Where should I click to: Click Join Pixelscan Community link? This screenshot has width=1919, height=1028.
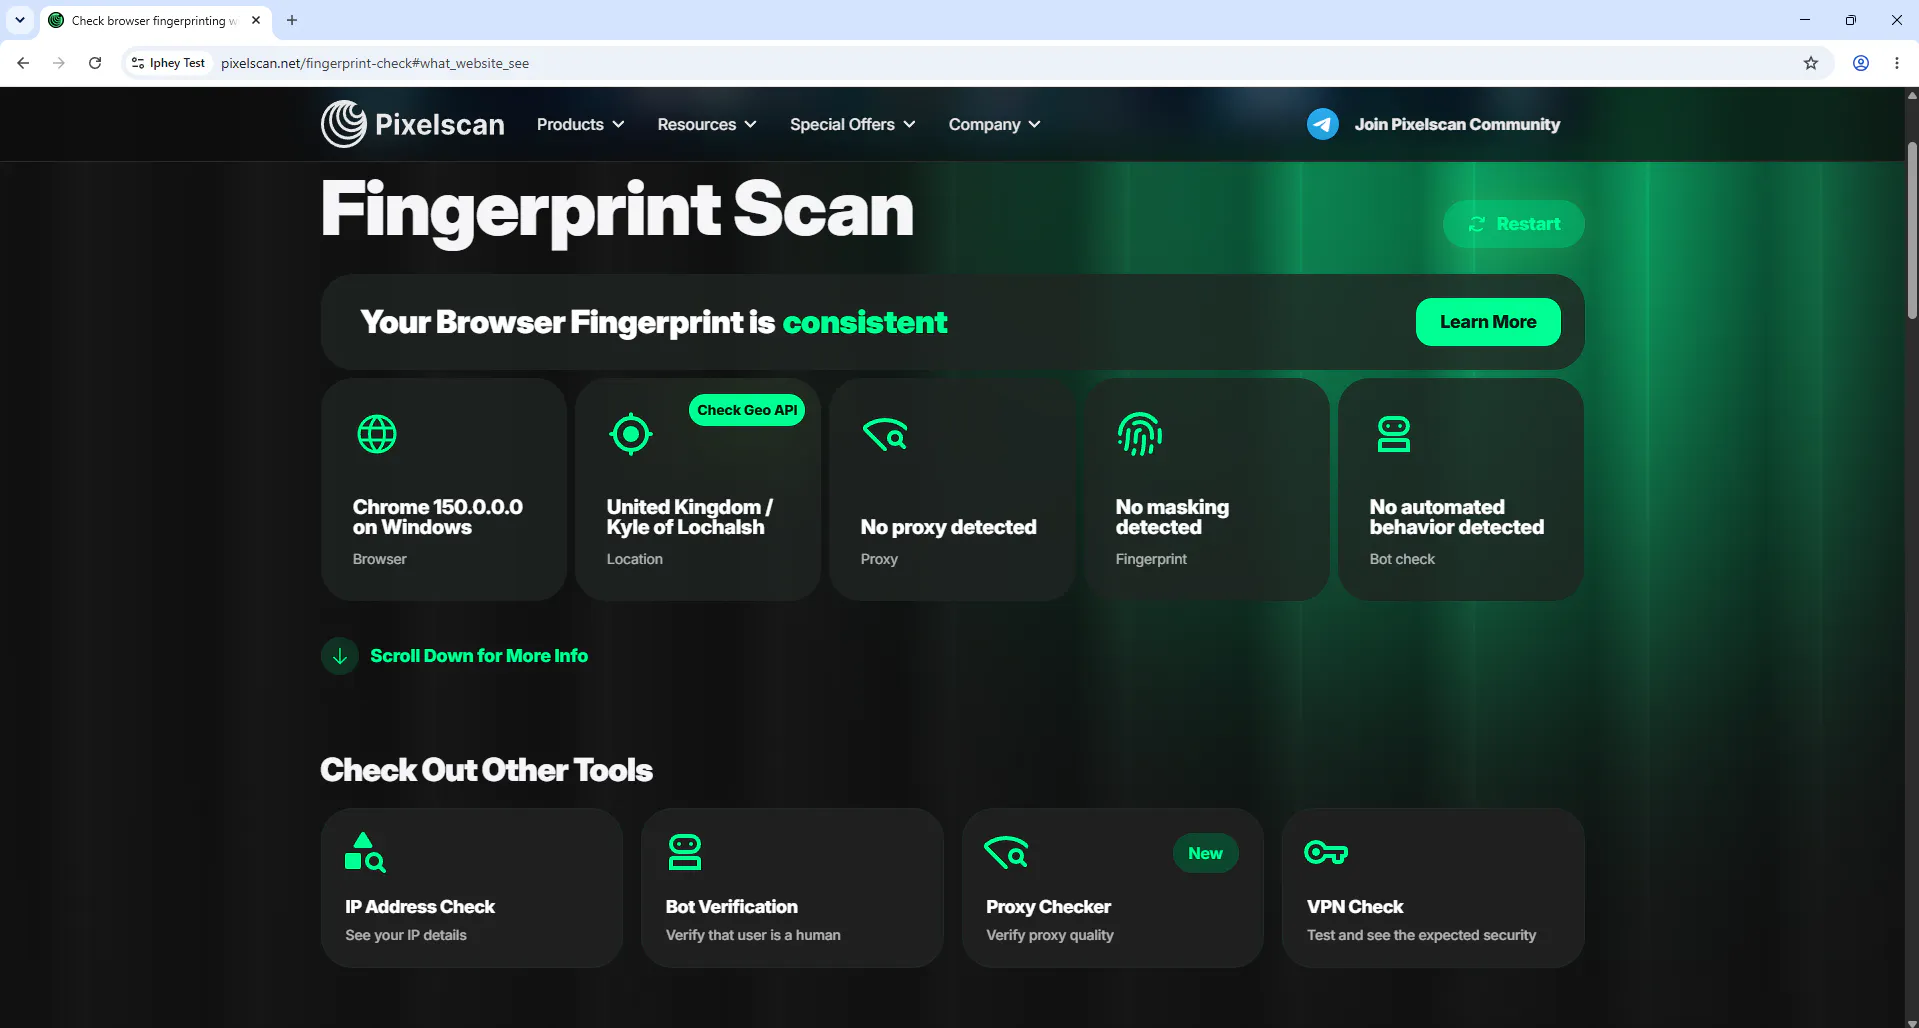point(1457,124)
